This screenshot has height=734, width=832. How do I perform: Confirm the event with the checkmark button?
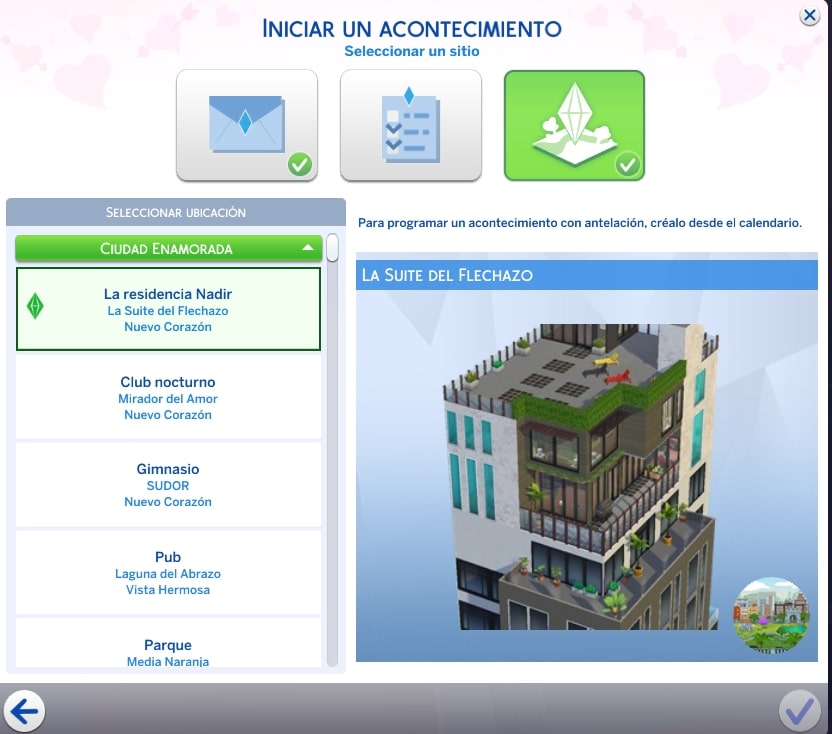point(800,711)
